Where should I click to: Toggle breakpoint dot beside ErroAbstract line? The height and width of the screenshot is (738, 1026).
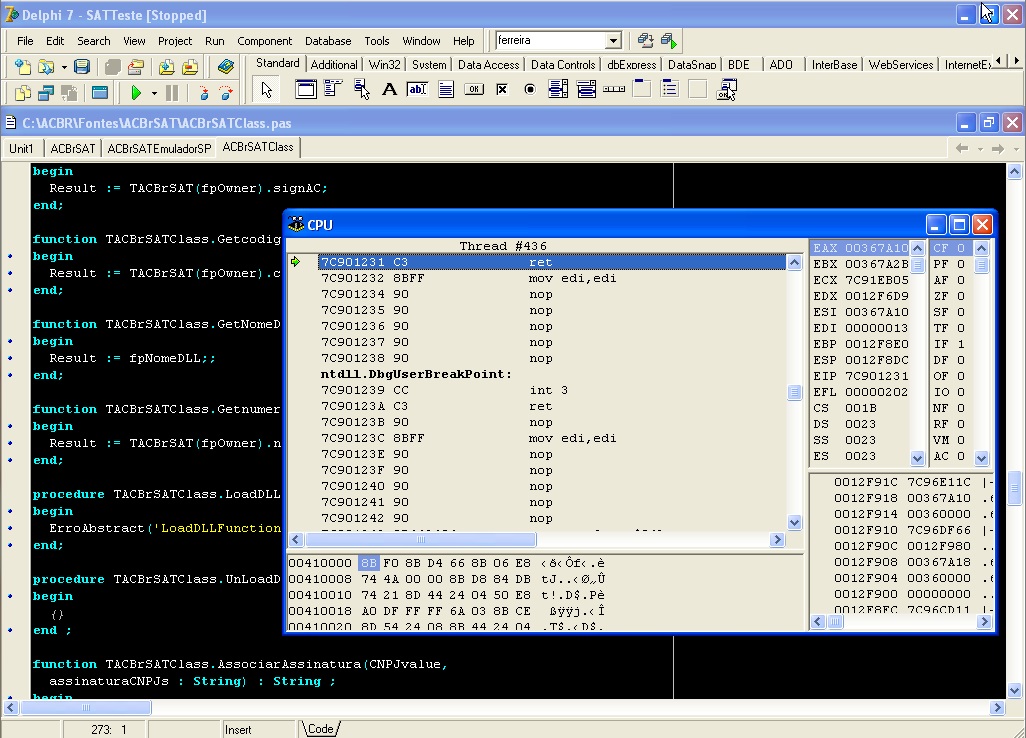10,529
